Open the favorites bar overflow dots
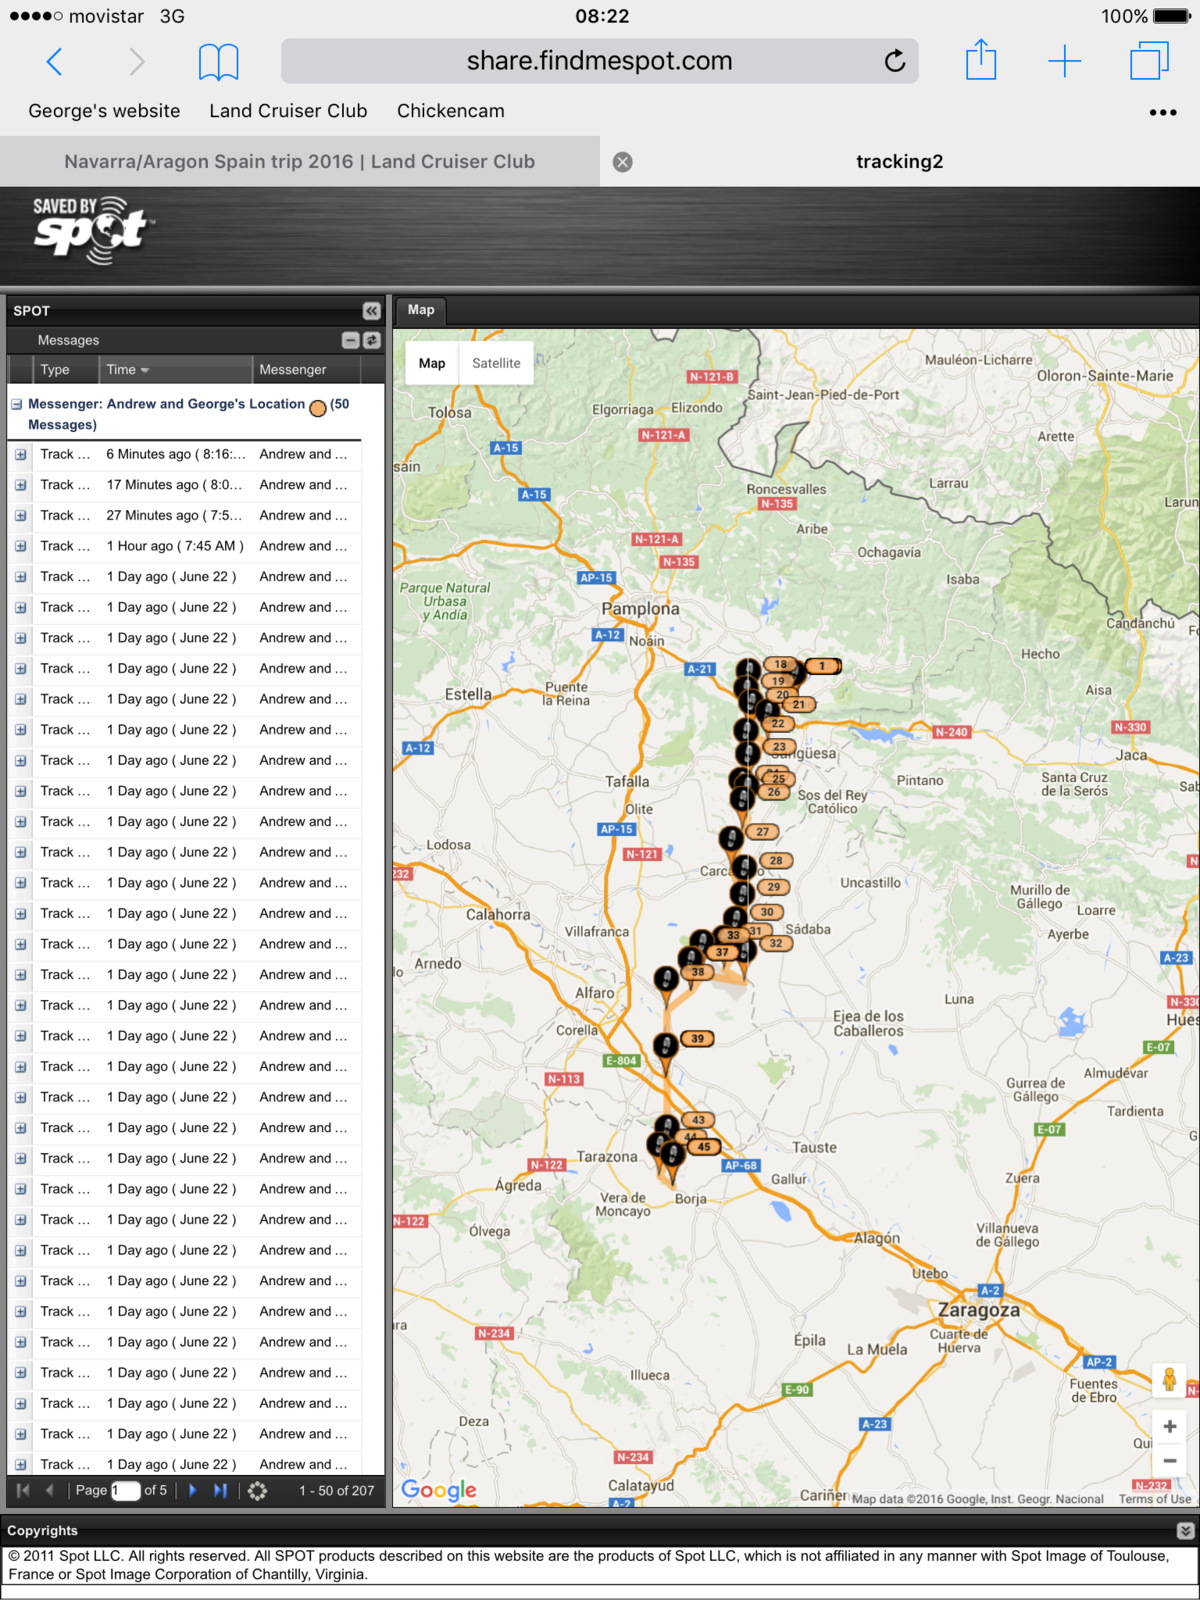 [1163, 112]
